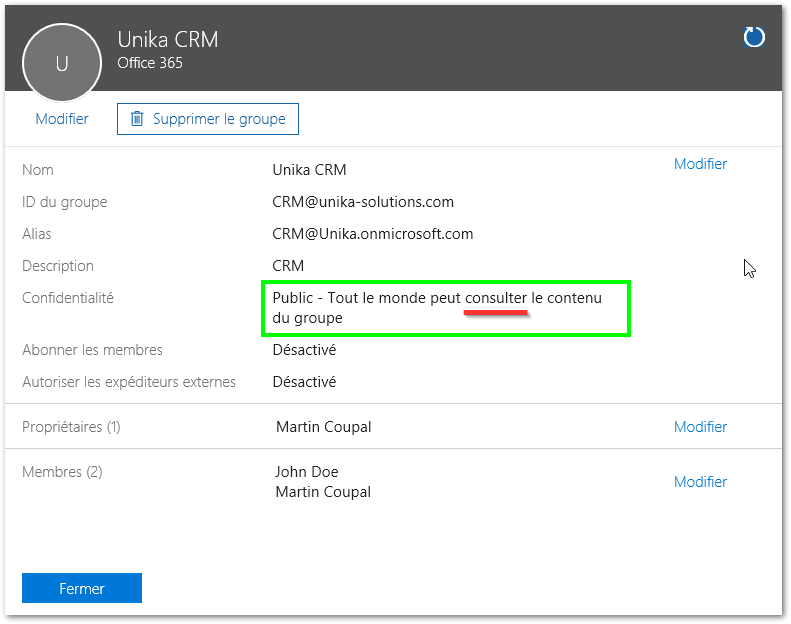The height and width of the screenshot is (624, 791).
Task: Click Modifier link under the avatar
Action: [62, 119]
